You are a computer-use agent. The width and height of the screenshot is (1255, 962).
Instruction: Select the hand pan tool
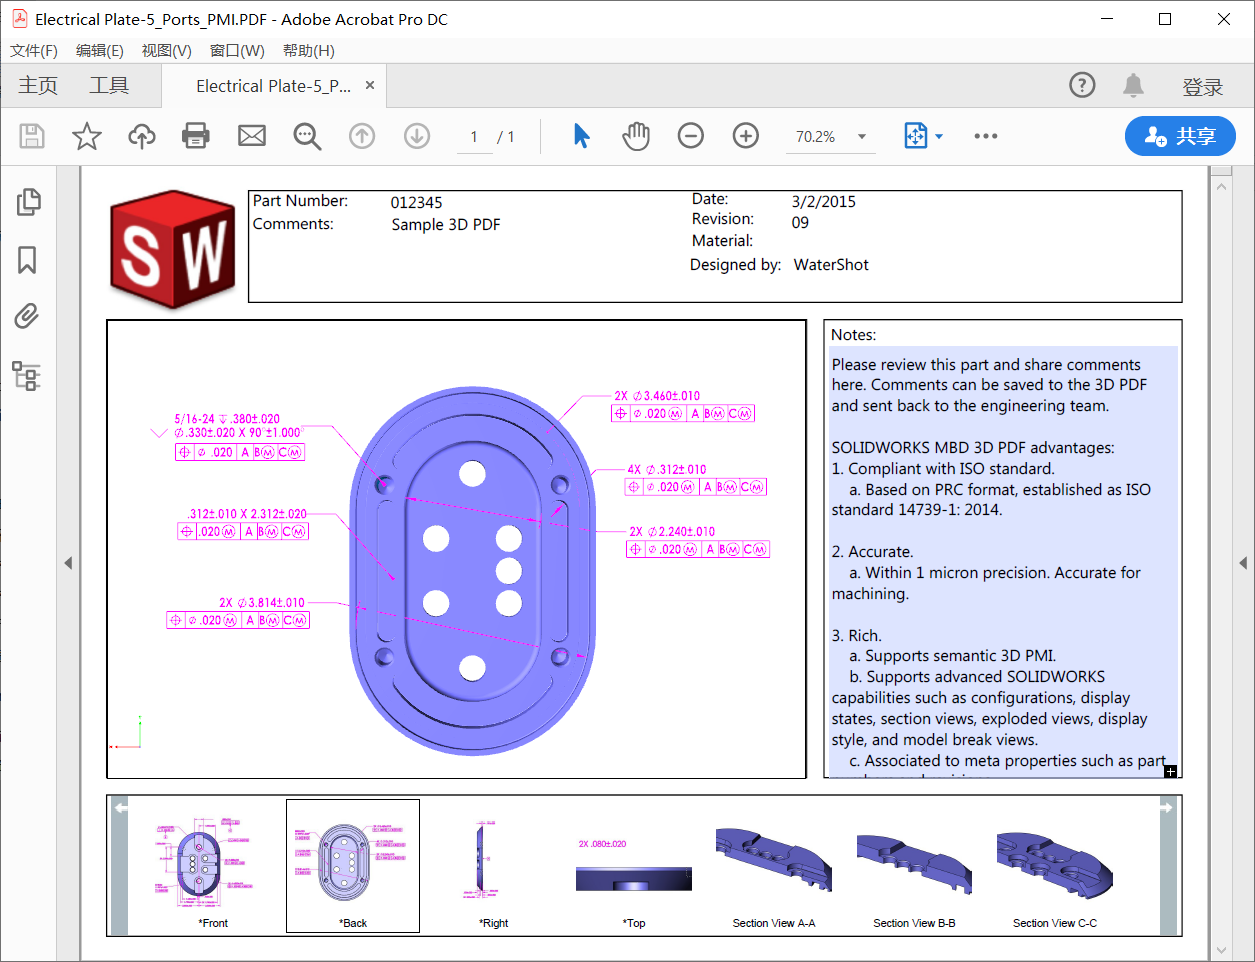[636, 136]
